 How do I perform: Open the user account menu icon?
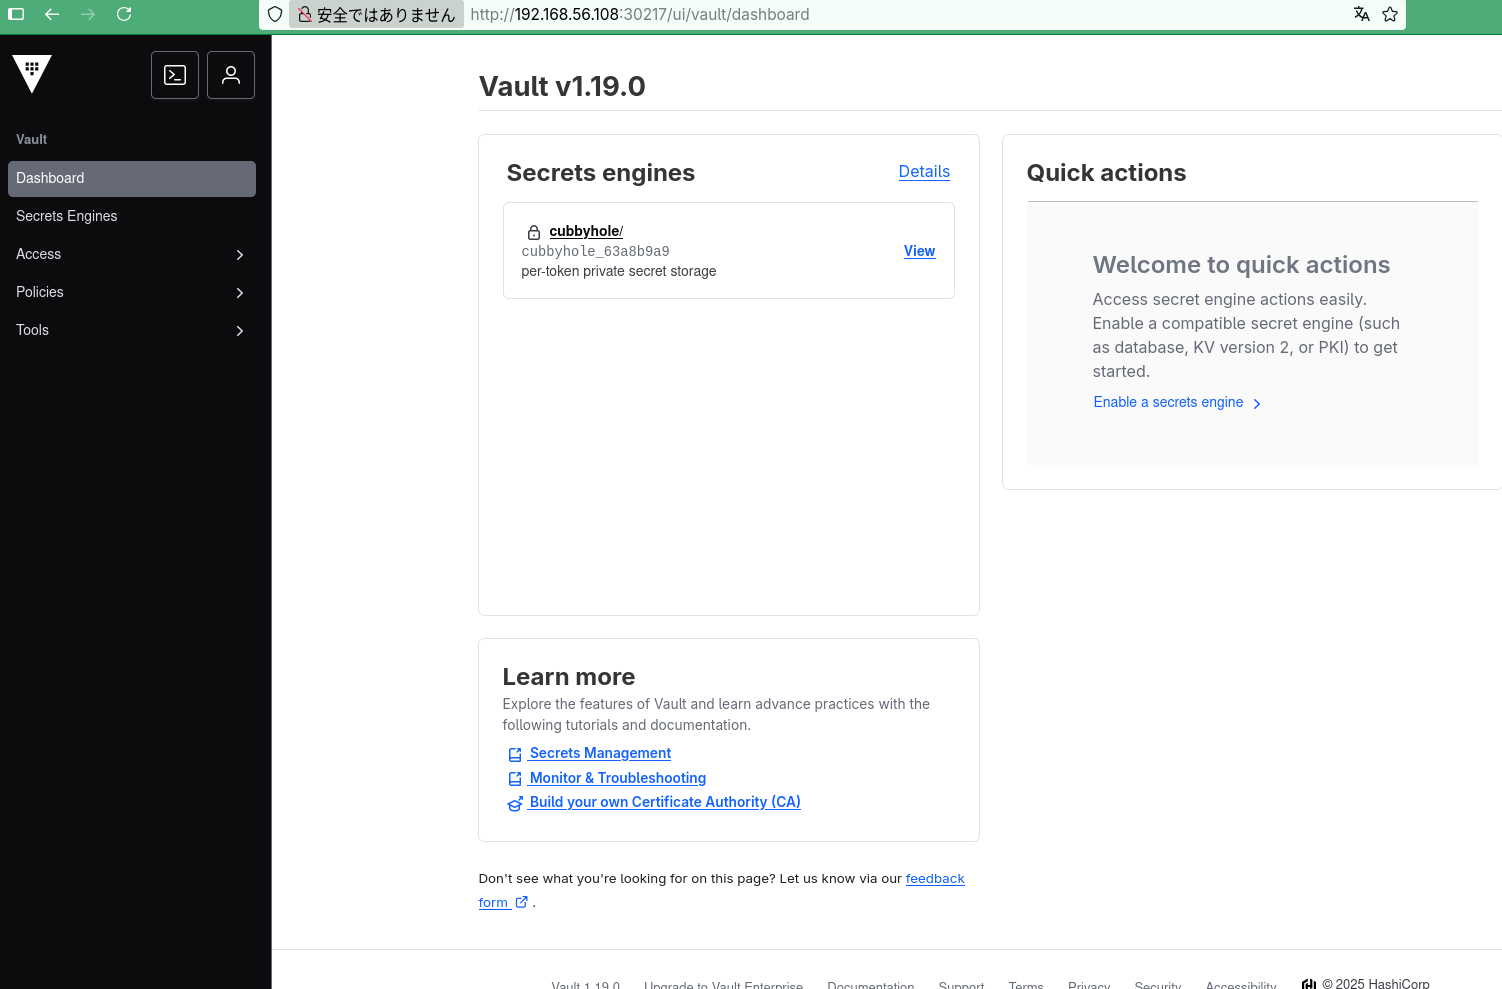(231, 75)
